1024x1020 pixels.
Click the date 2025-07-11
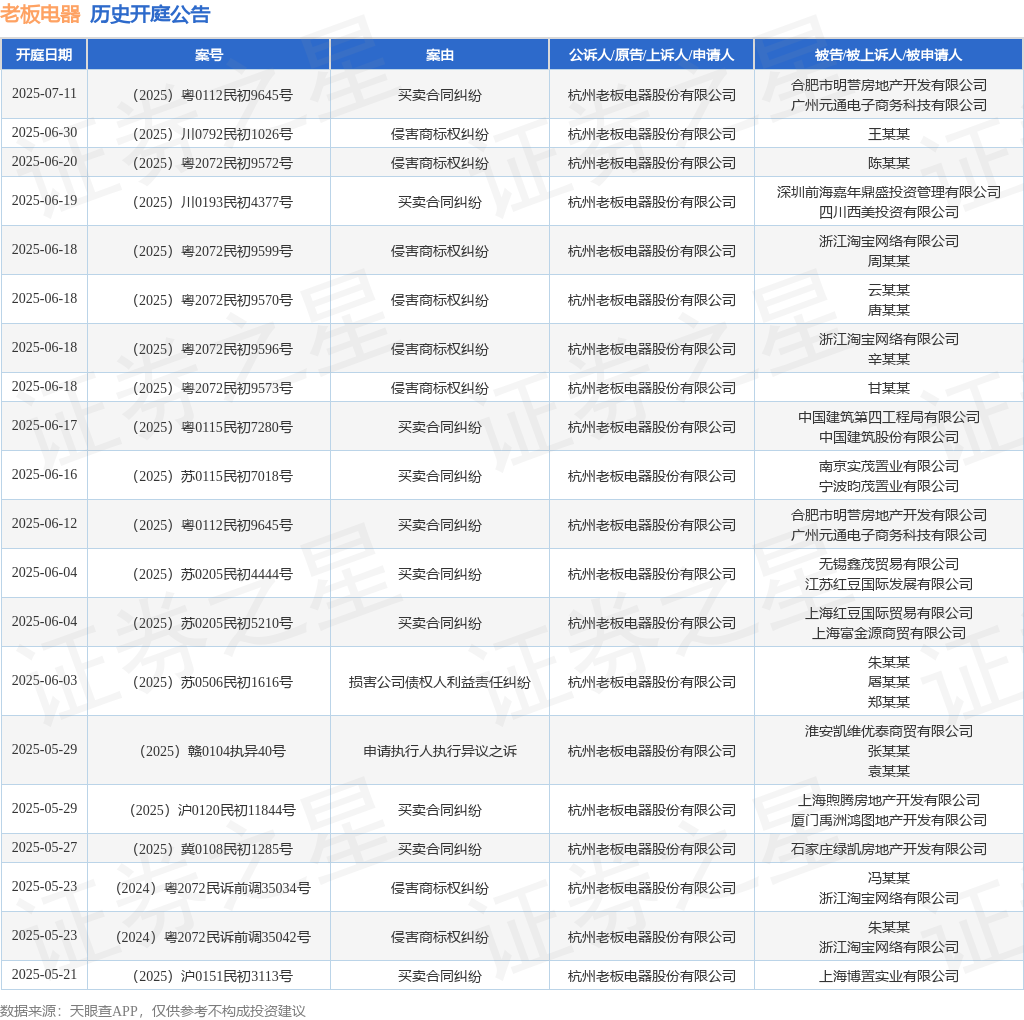point(44,93)
